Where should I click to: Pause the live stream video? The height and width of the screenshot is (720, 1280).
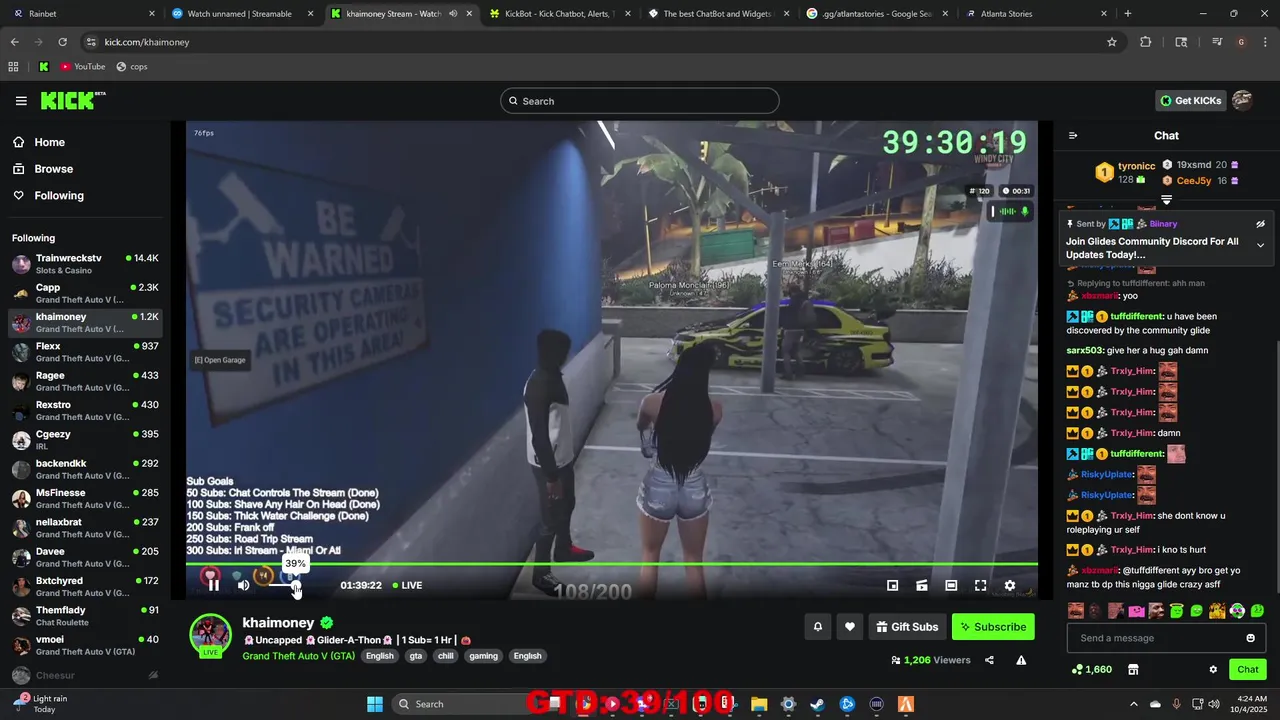pyautogui.click(x=213, y=585)
